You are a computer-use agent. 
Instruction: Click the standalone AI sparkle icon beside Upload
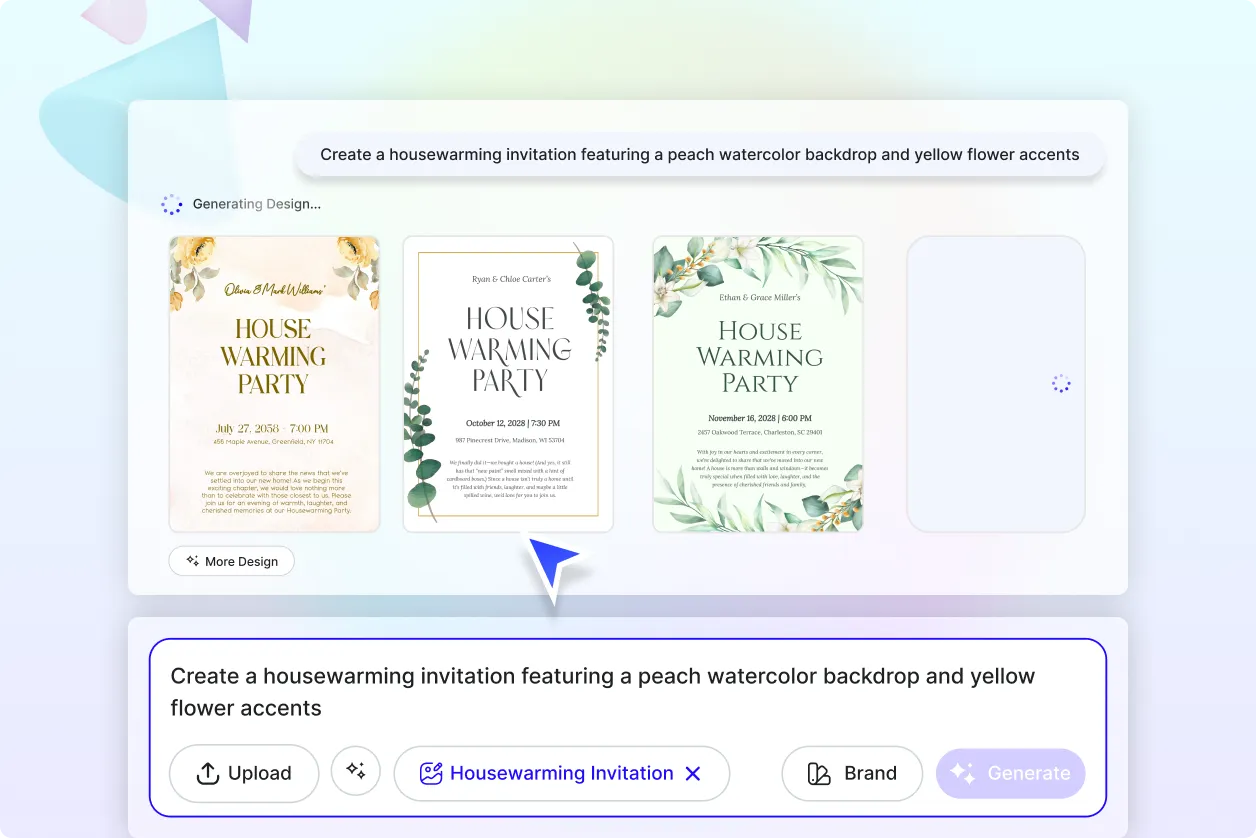pos(356,772)
